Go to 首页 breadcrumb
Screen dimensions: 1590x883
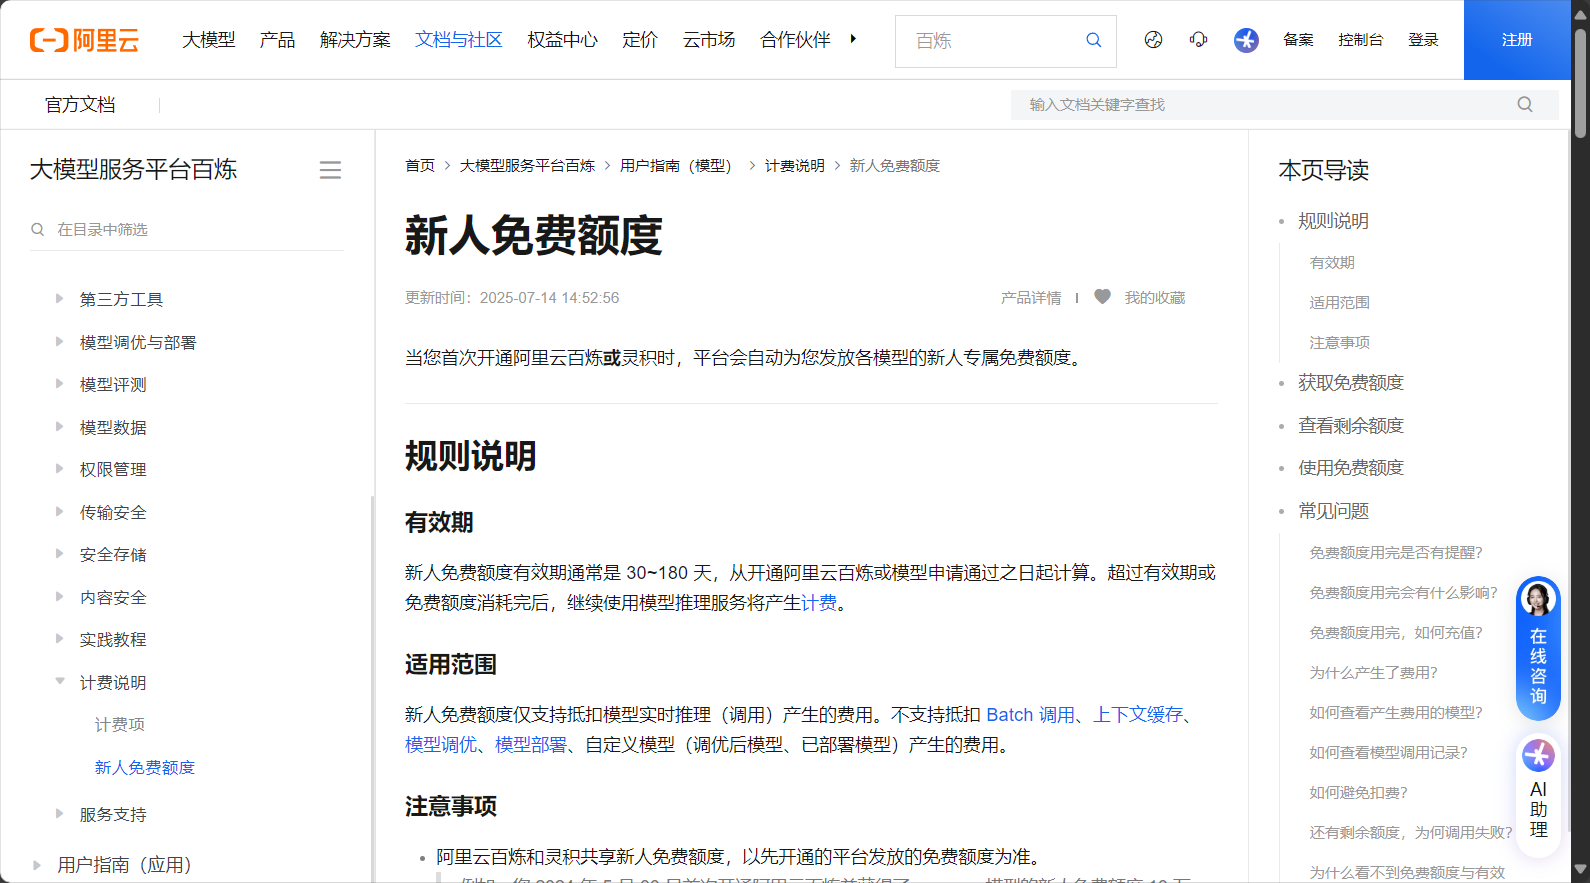pos(420,166)
